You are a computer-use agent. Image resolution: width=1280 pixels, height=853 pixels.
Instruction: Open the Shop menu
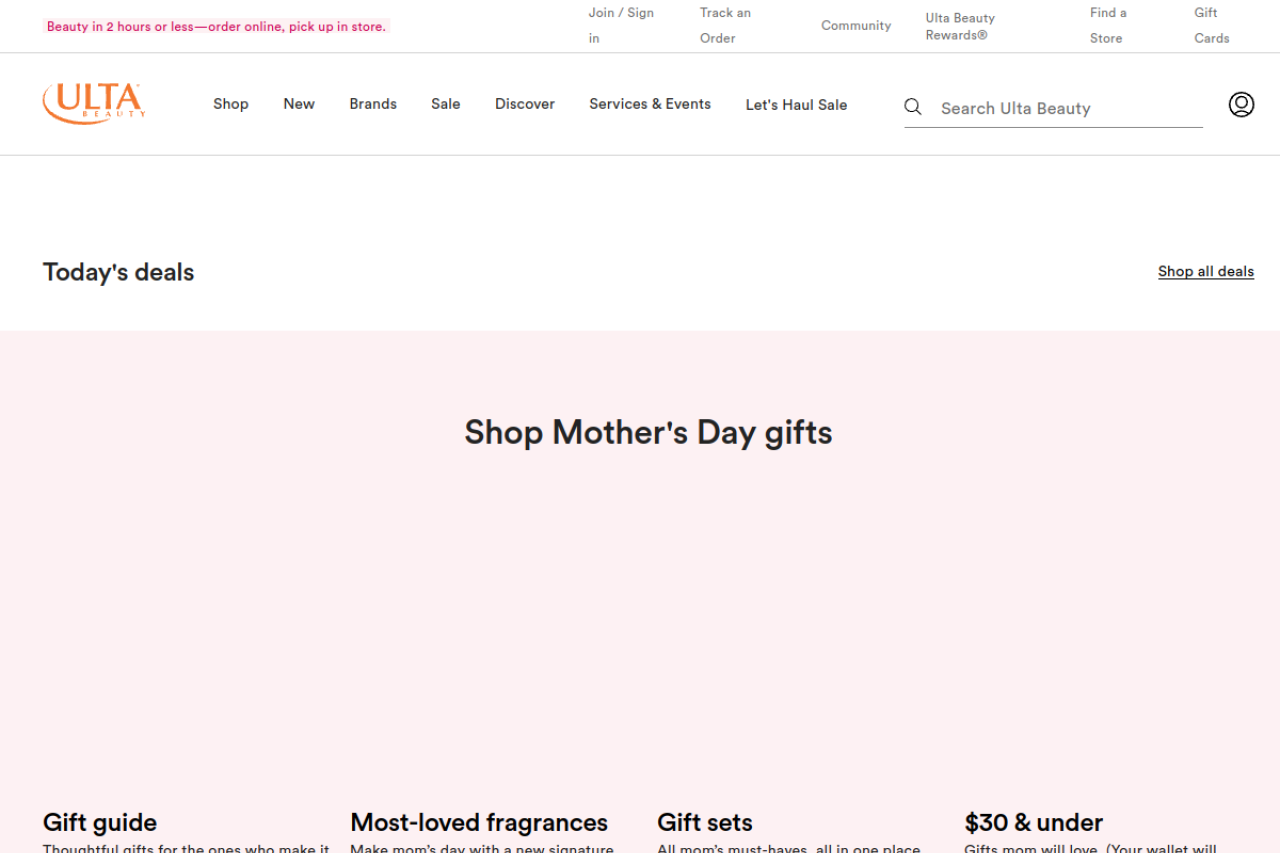(230, 104)
